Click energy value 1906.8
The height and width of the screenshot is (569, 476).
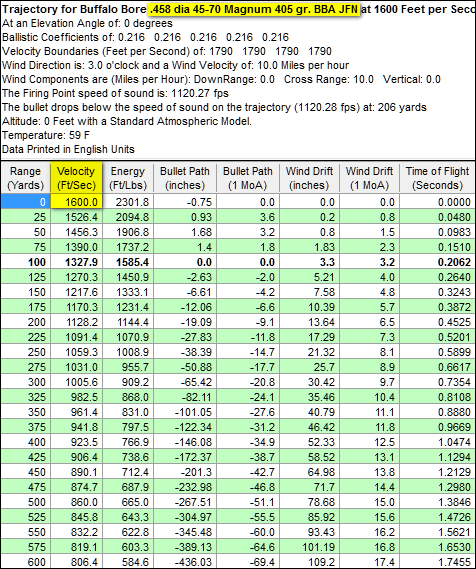(128, 232)
